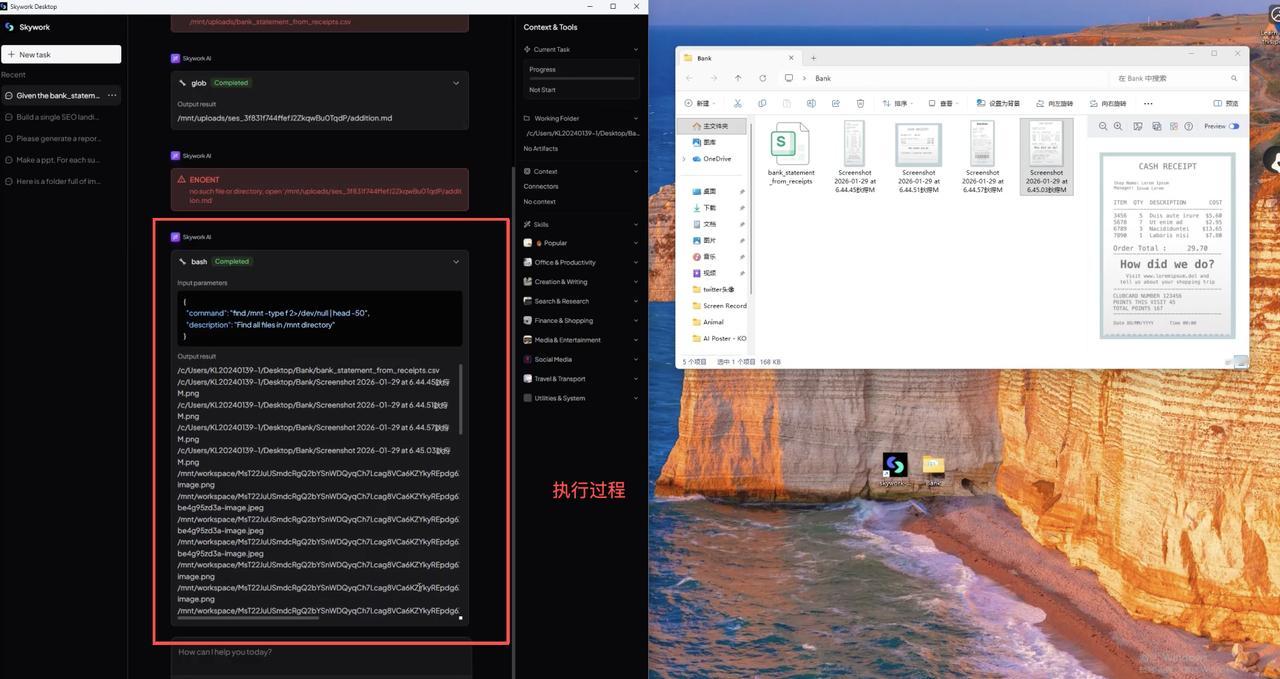Viewport: 1280px width, 679px height.
Task: Toggle the Preview switch in the image pane
Action: [x=1234, y=126]
